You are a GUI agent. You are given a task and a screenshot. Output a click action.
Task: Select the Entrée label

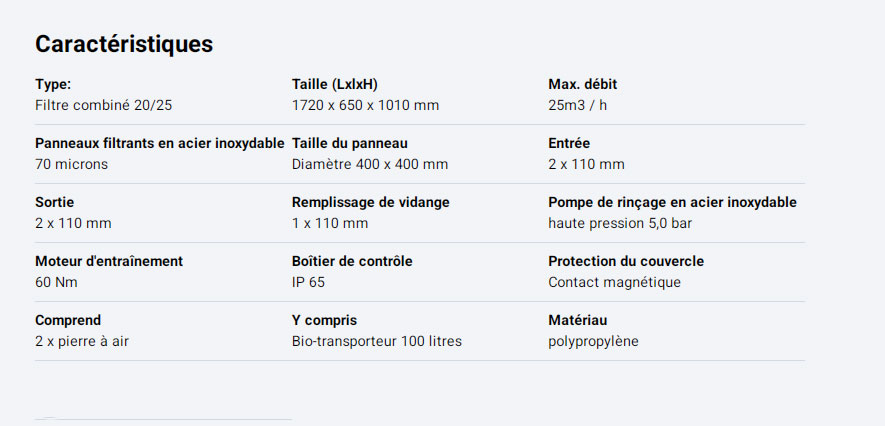569,143
